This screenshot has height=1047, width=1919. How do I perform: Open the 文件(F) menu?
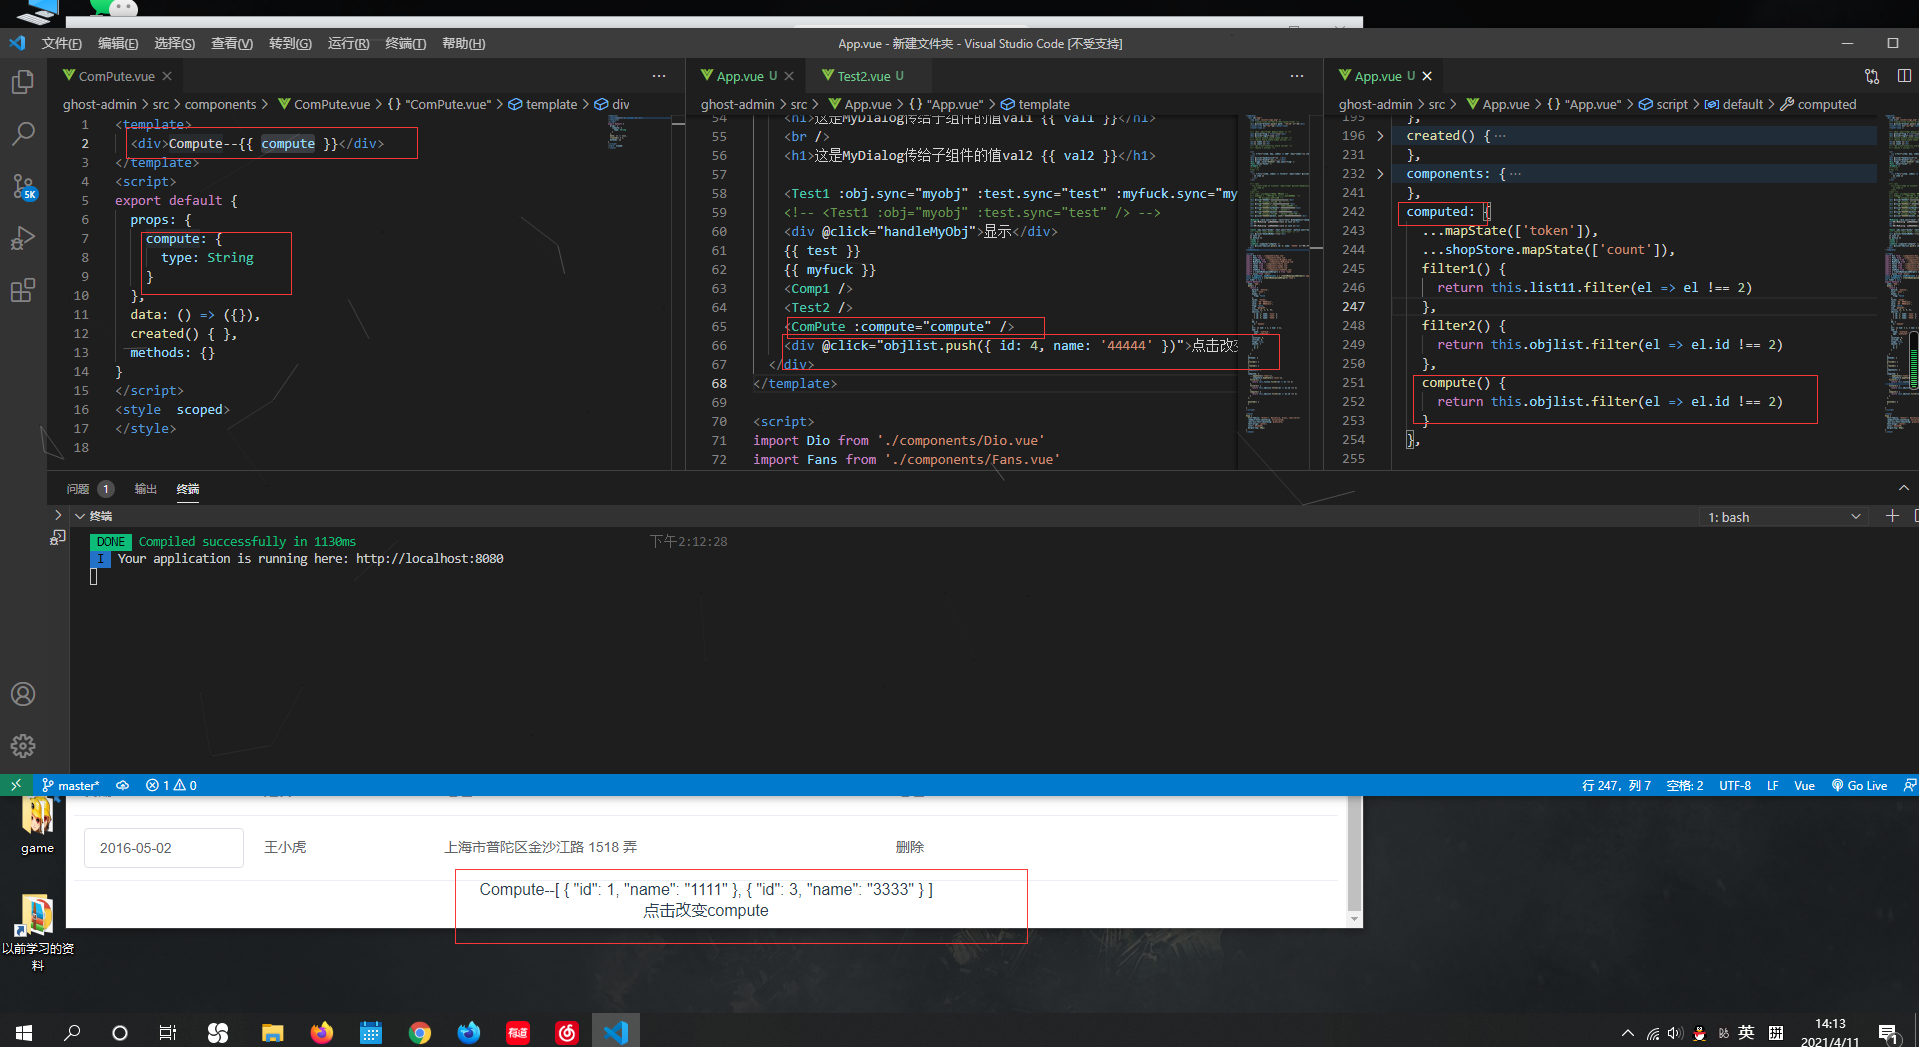point(61,43)
